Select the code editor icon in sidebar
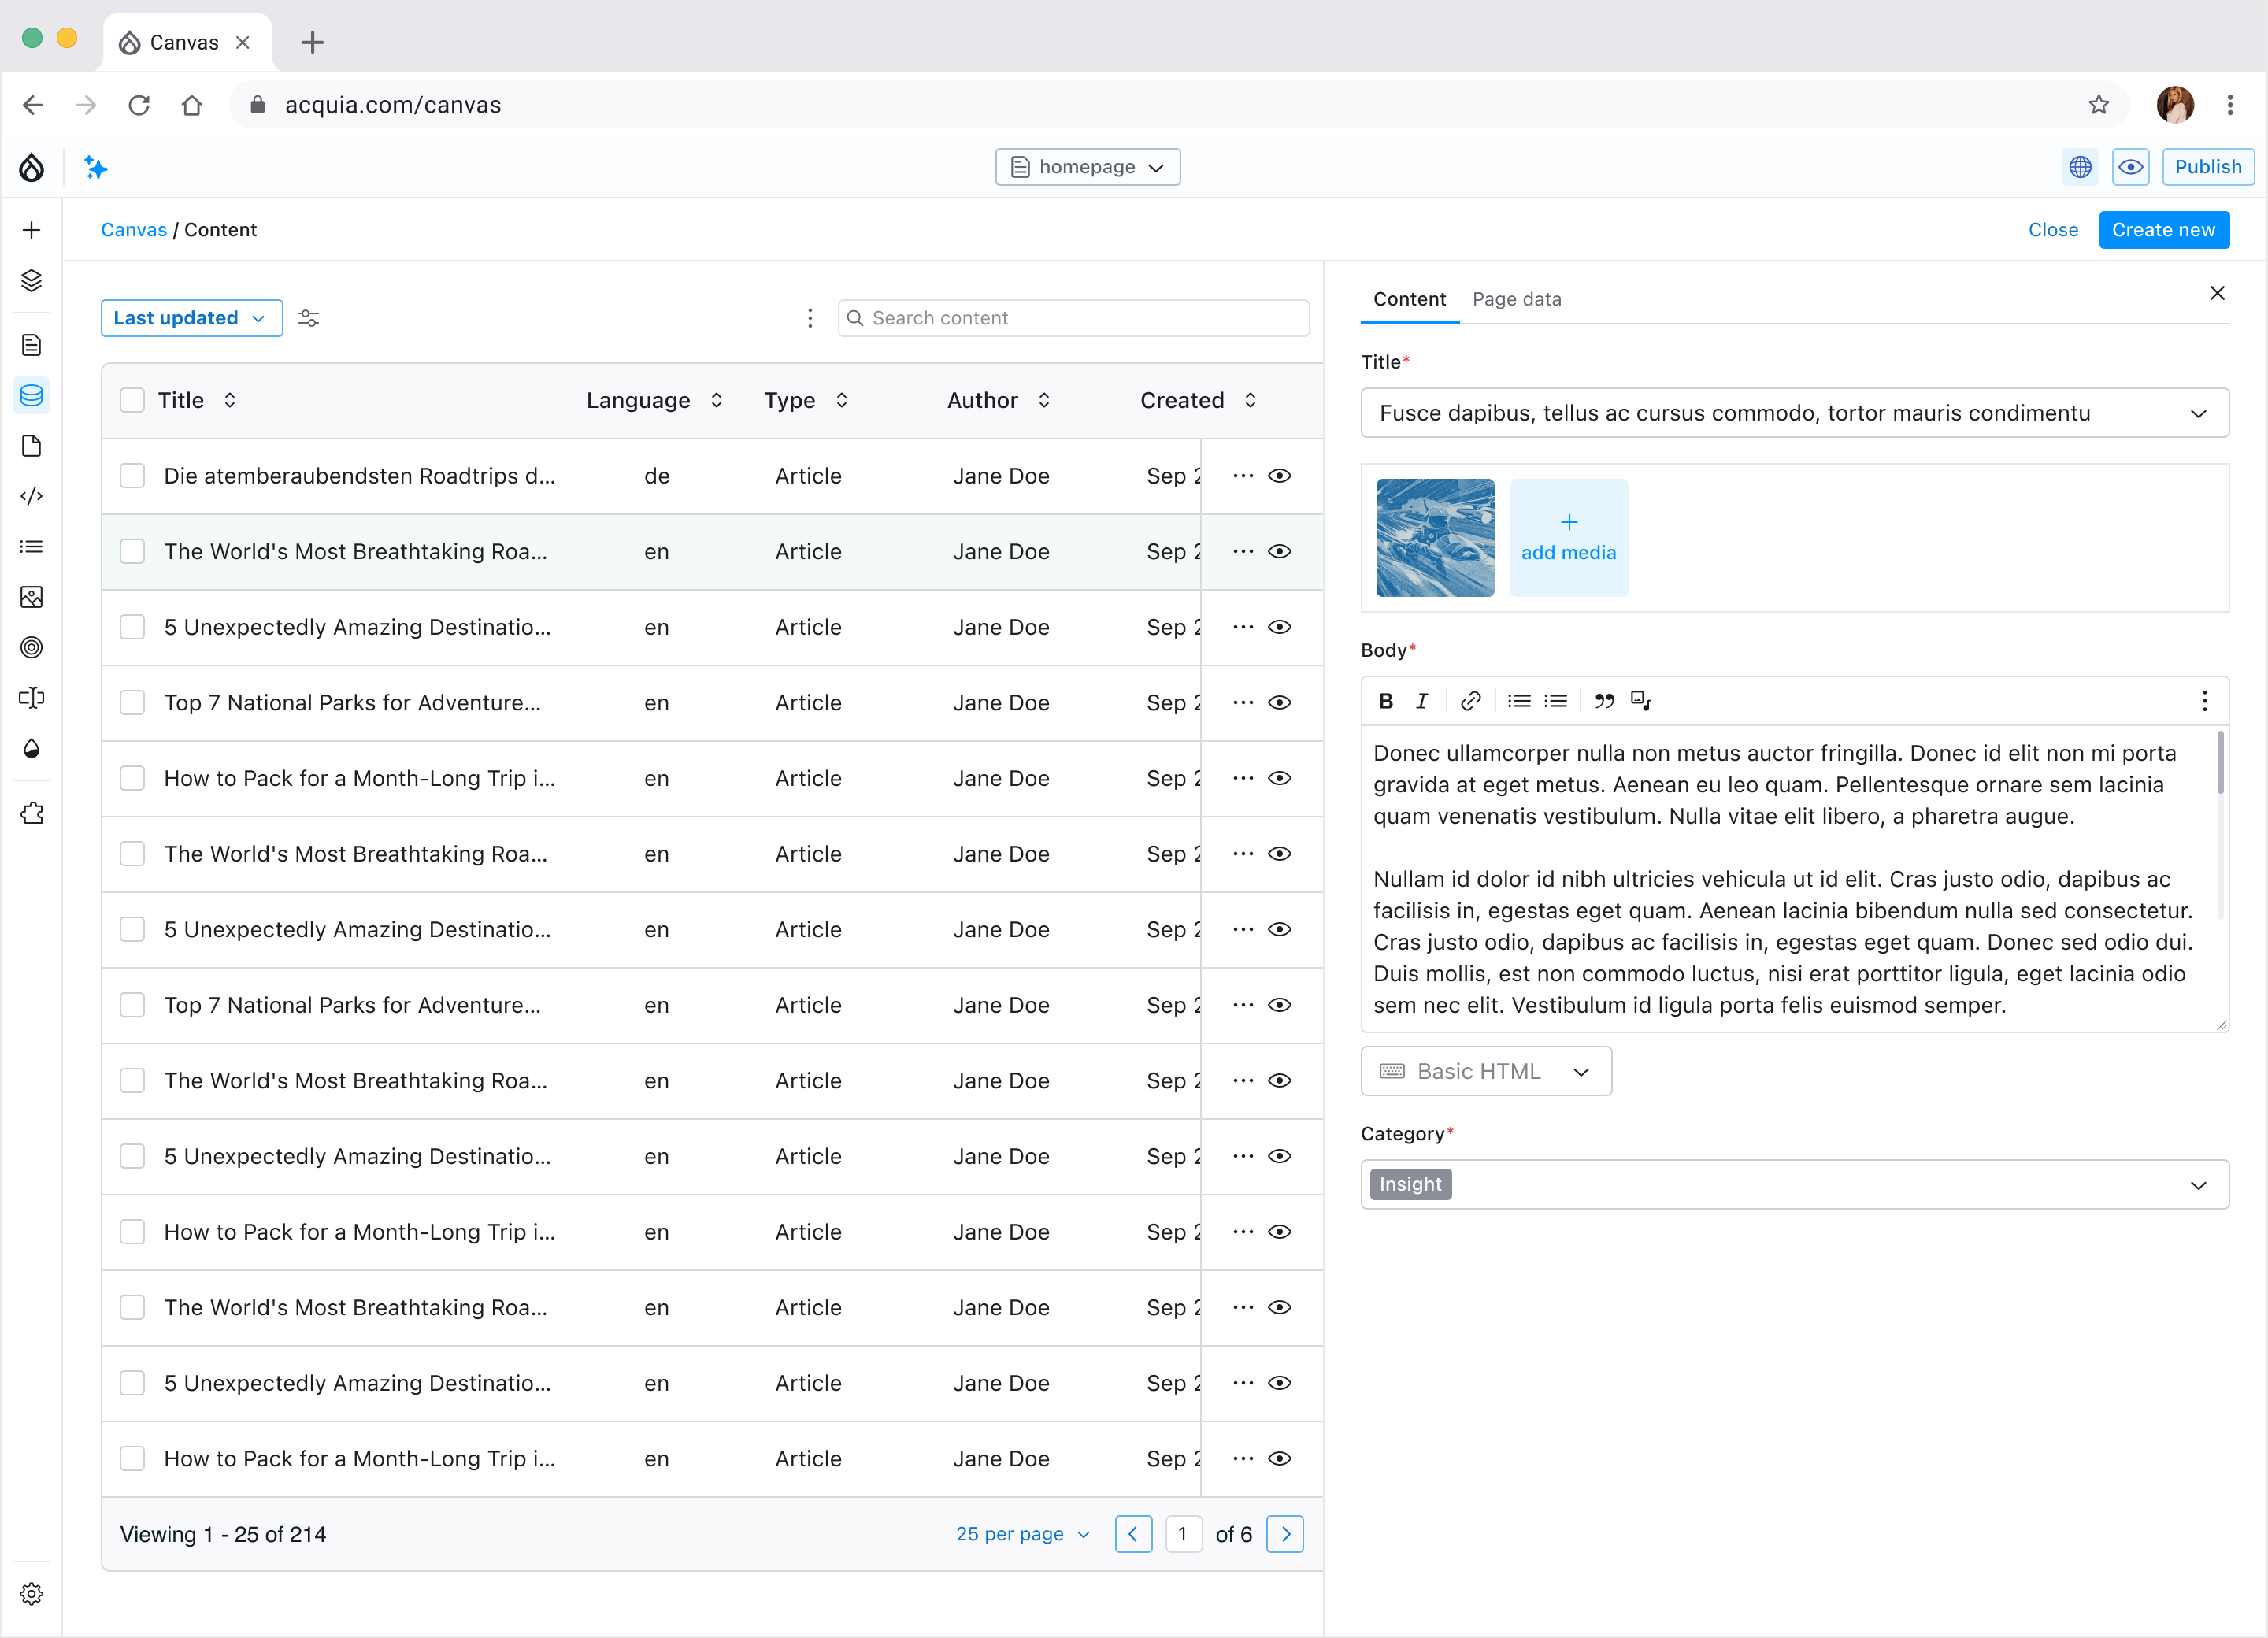2268x1638 pixels. click(31, 496)
